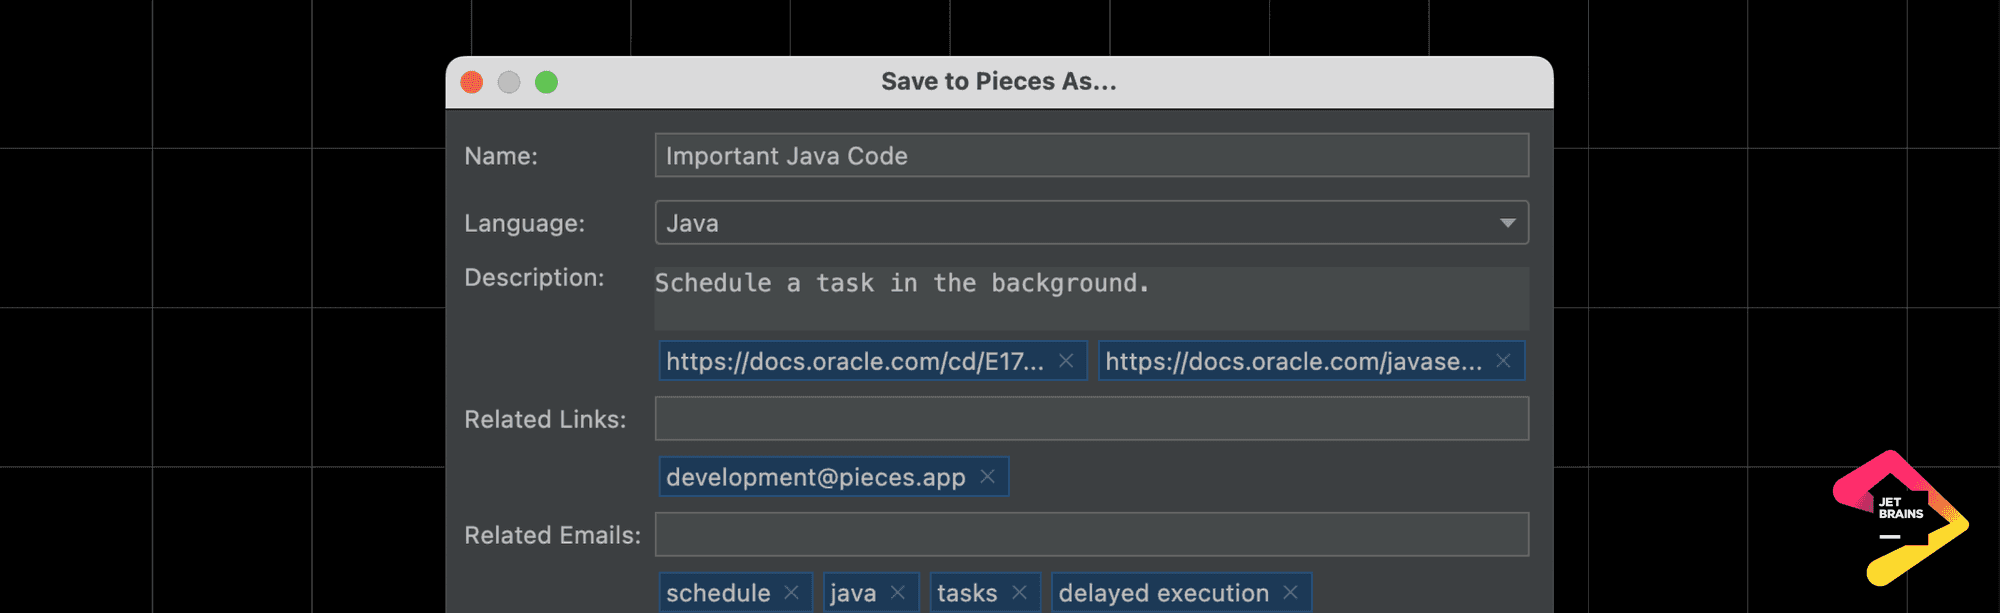Open the Language dropdown arrow
Screen dimensions: 2000x613
(x=1507, y=223)
